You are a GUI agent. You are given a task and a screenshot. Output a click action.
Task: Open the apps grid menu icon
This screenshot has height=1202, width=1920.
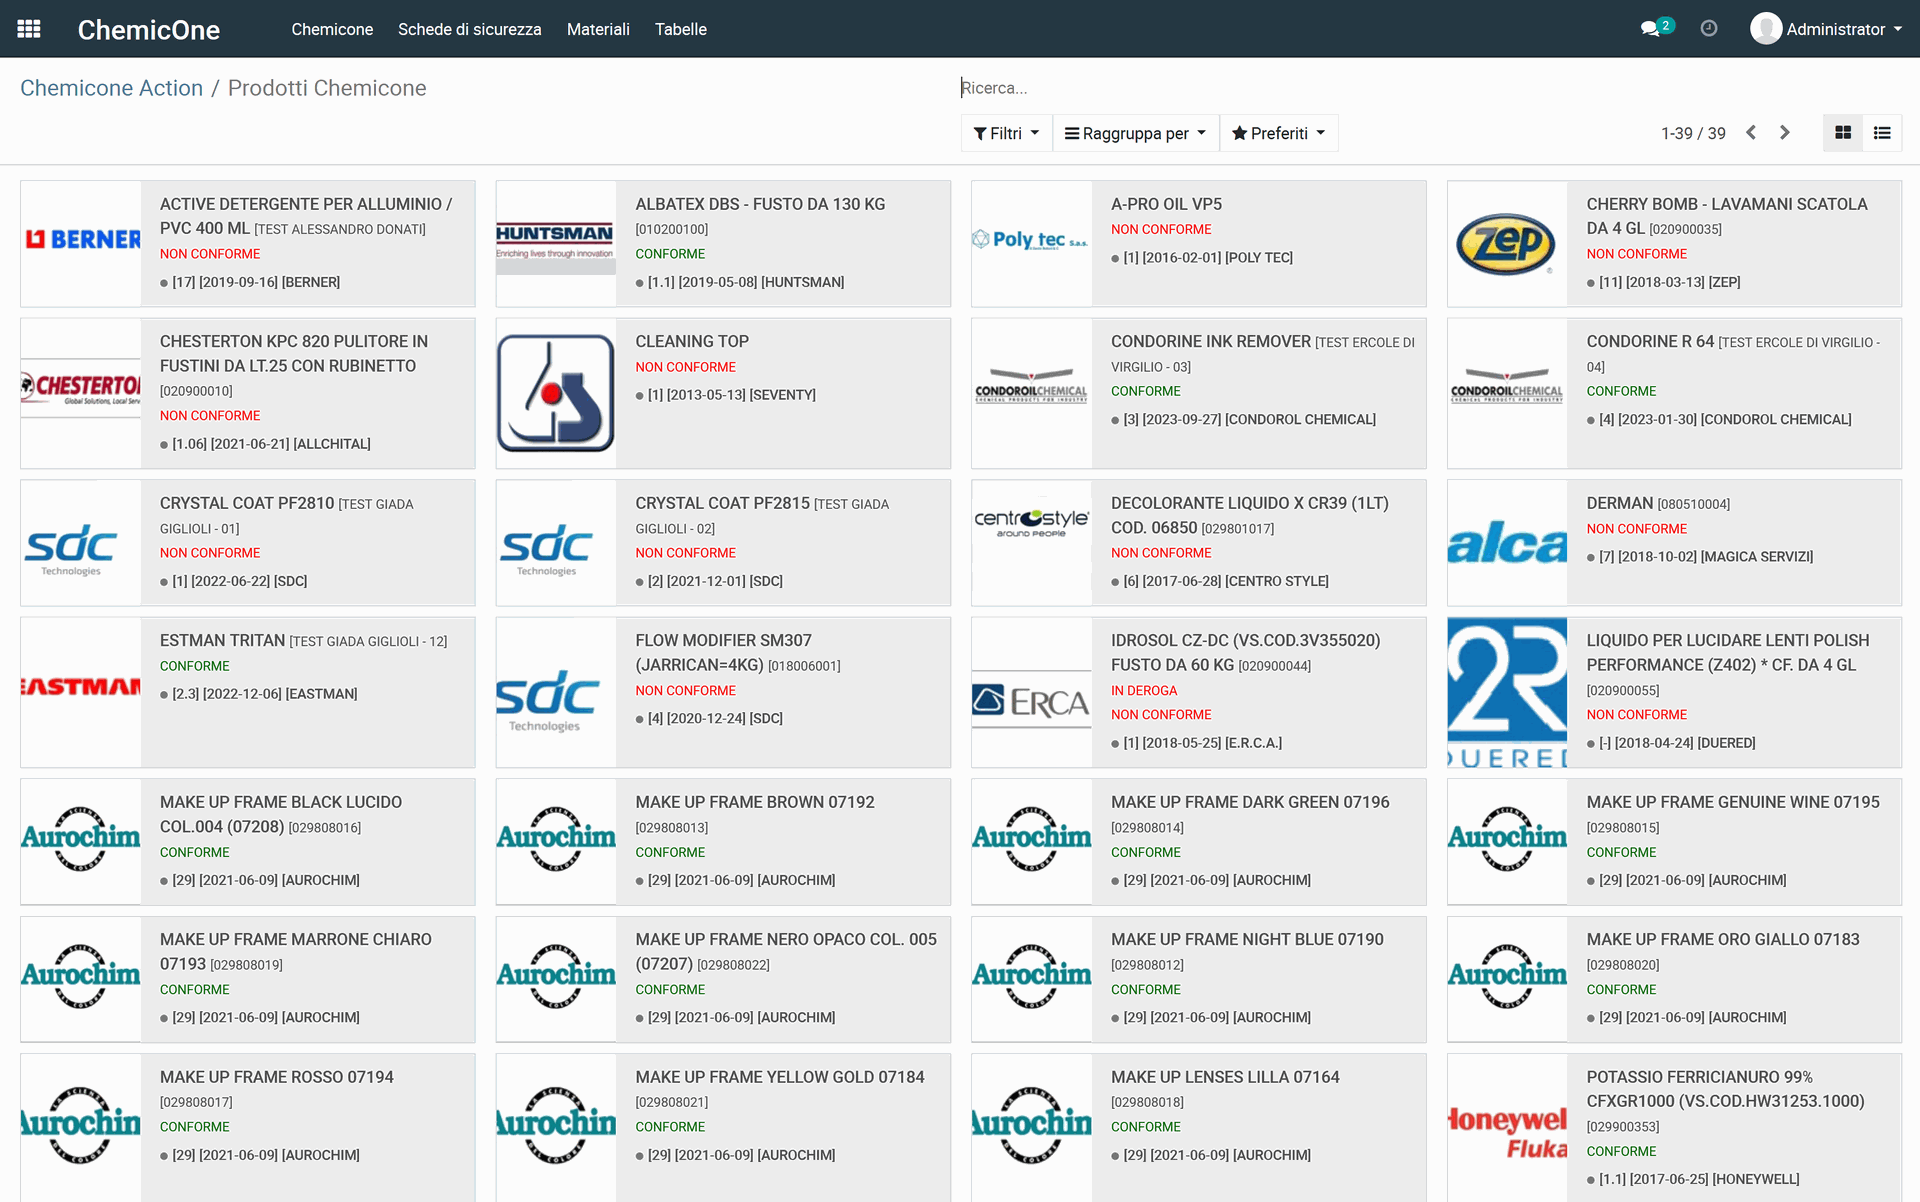(x=29, y=29)
